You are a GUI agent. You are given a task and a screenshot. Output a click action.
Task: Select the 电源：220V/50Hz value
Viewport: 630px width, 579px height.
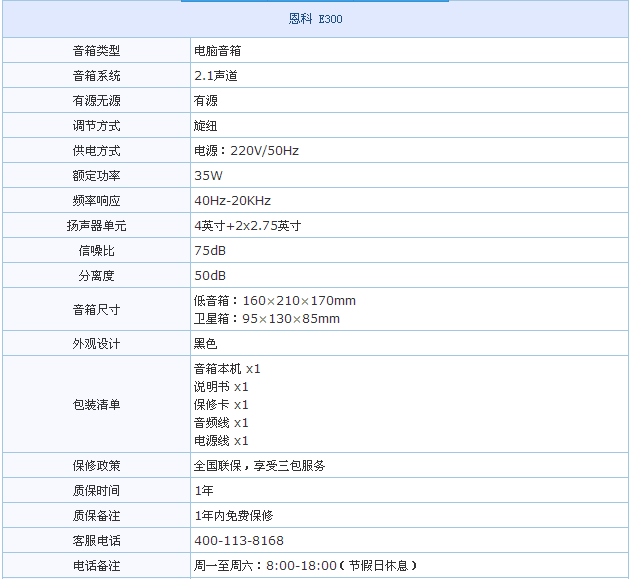(x=247, y=151)
